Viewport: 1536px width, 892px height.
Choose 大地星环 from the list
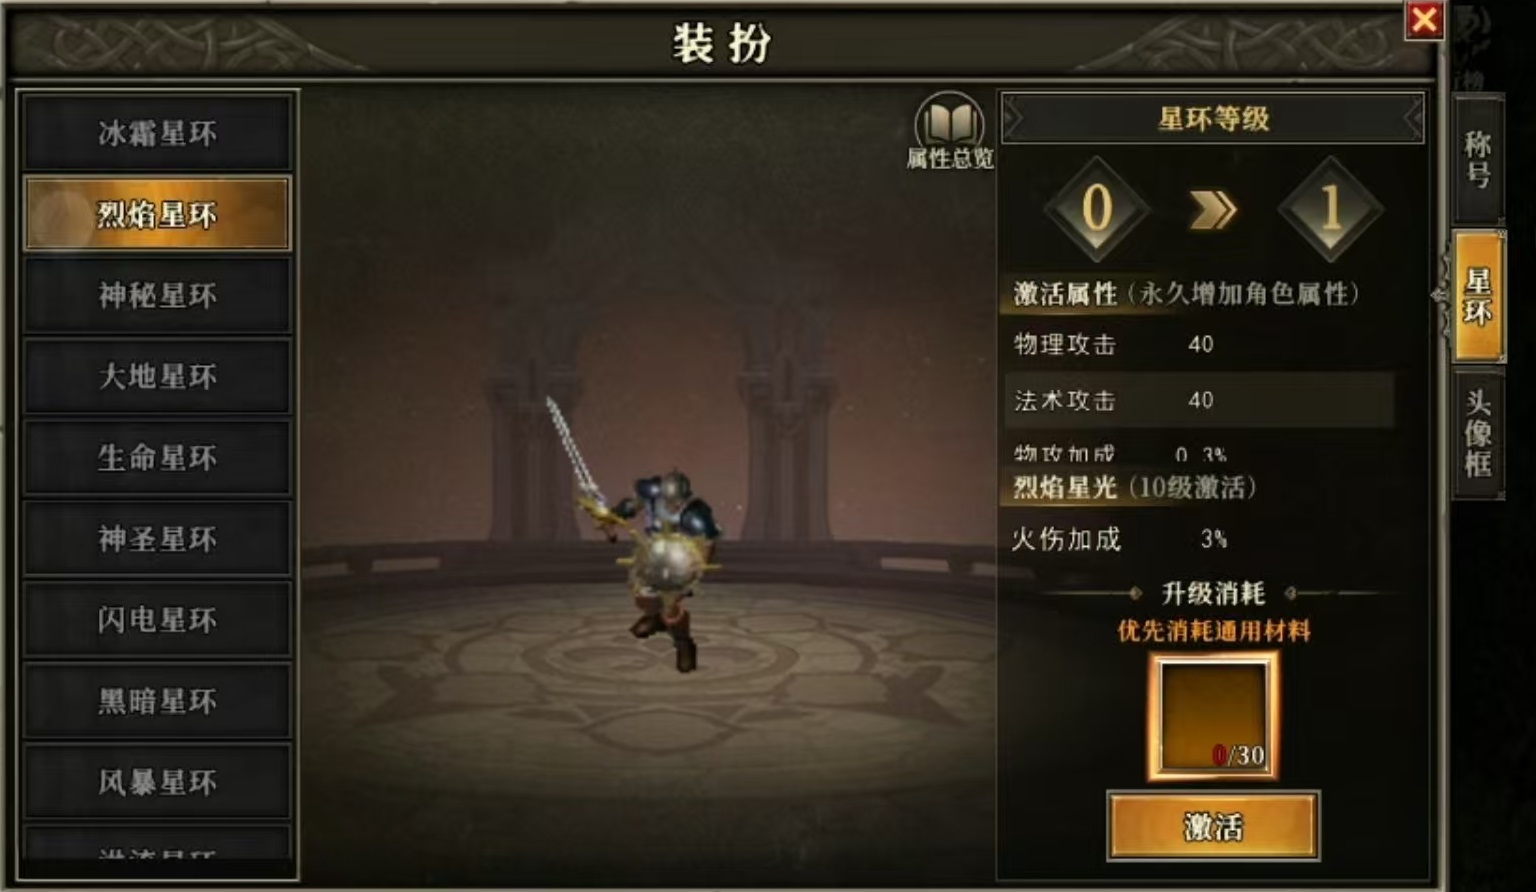point(157,376)
